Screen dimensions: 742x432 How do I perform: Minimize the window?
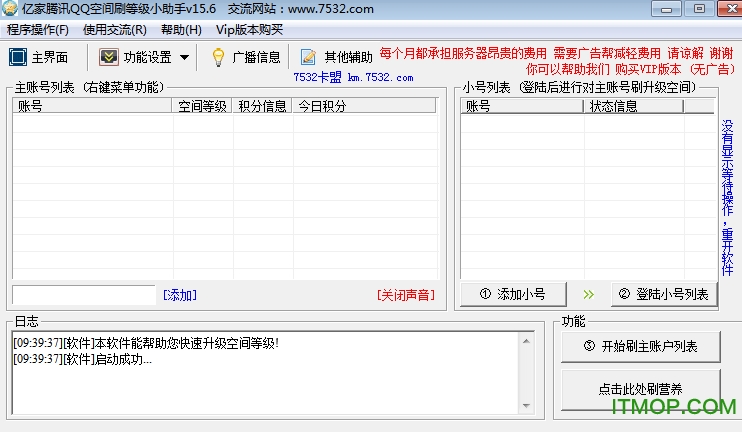[666, 9]
